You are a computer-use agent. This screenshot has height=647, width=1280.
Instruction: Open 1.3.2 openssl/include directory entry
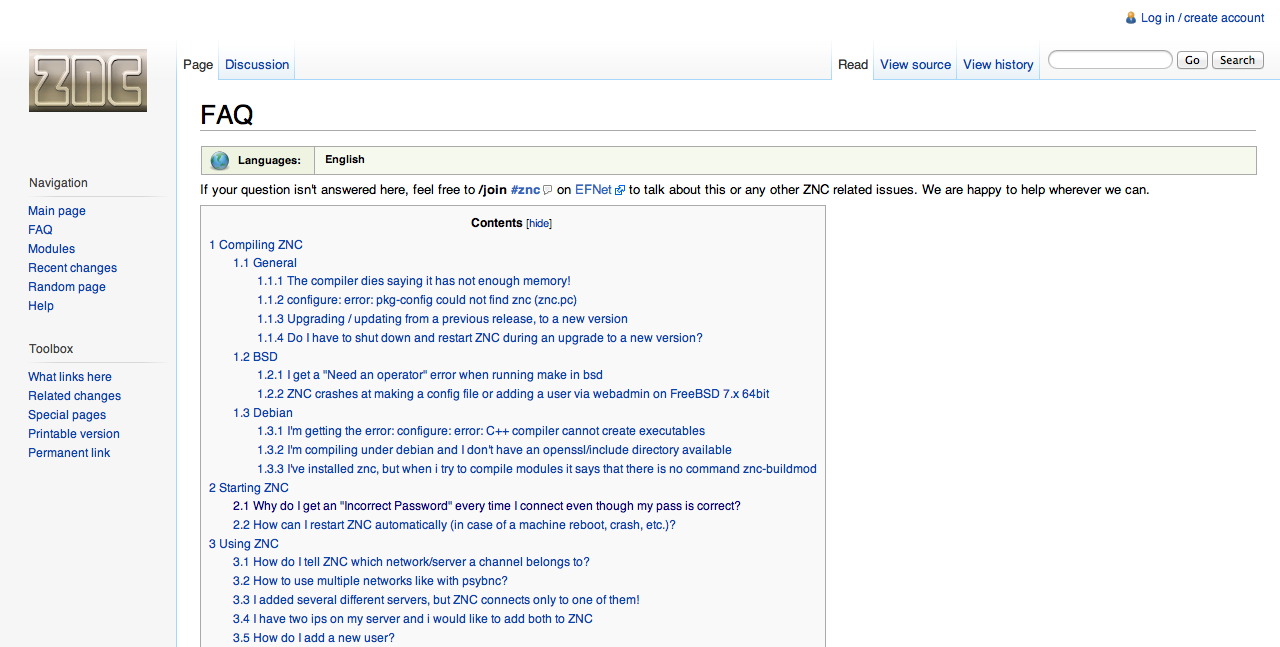tap(494, 450)
